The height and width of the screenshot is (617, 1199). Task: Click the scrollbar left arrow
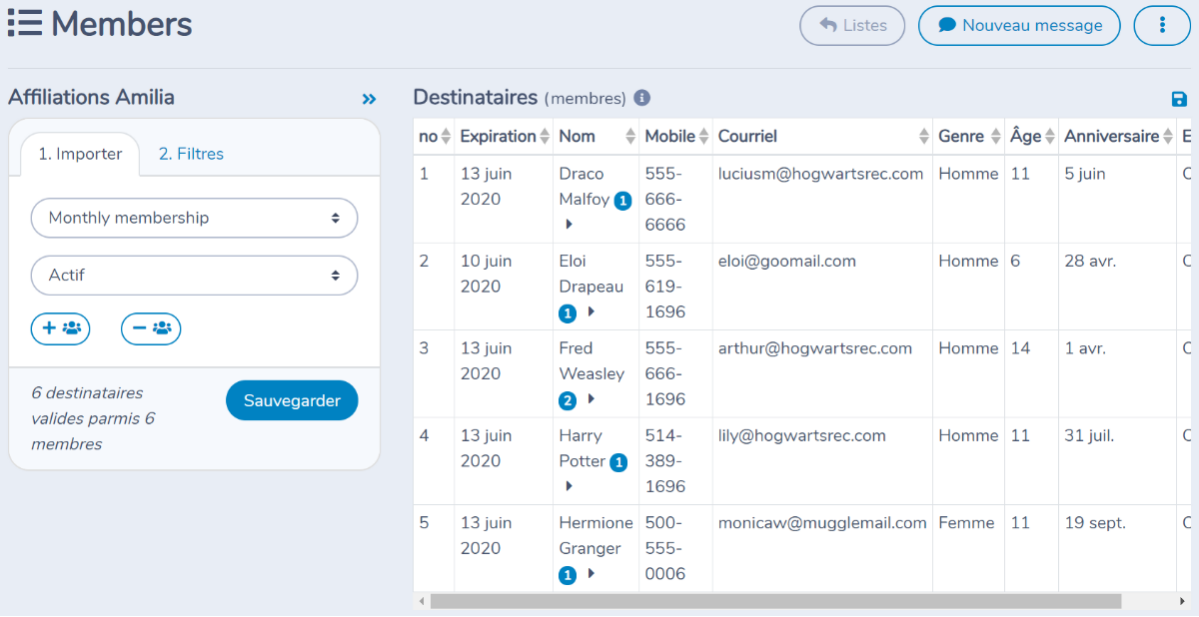(422, 602)
